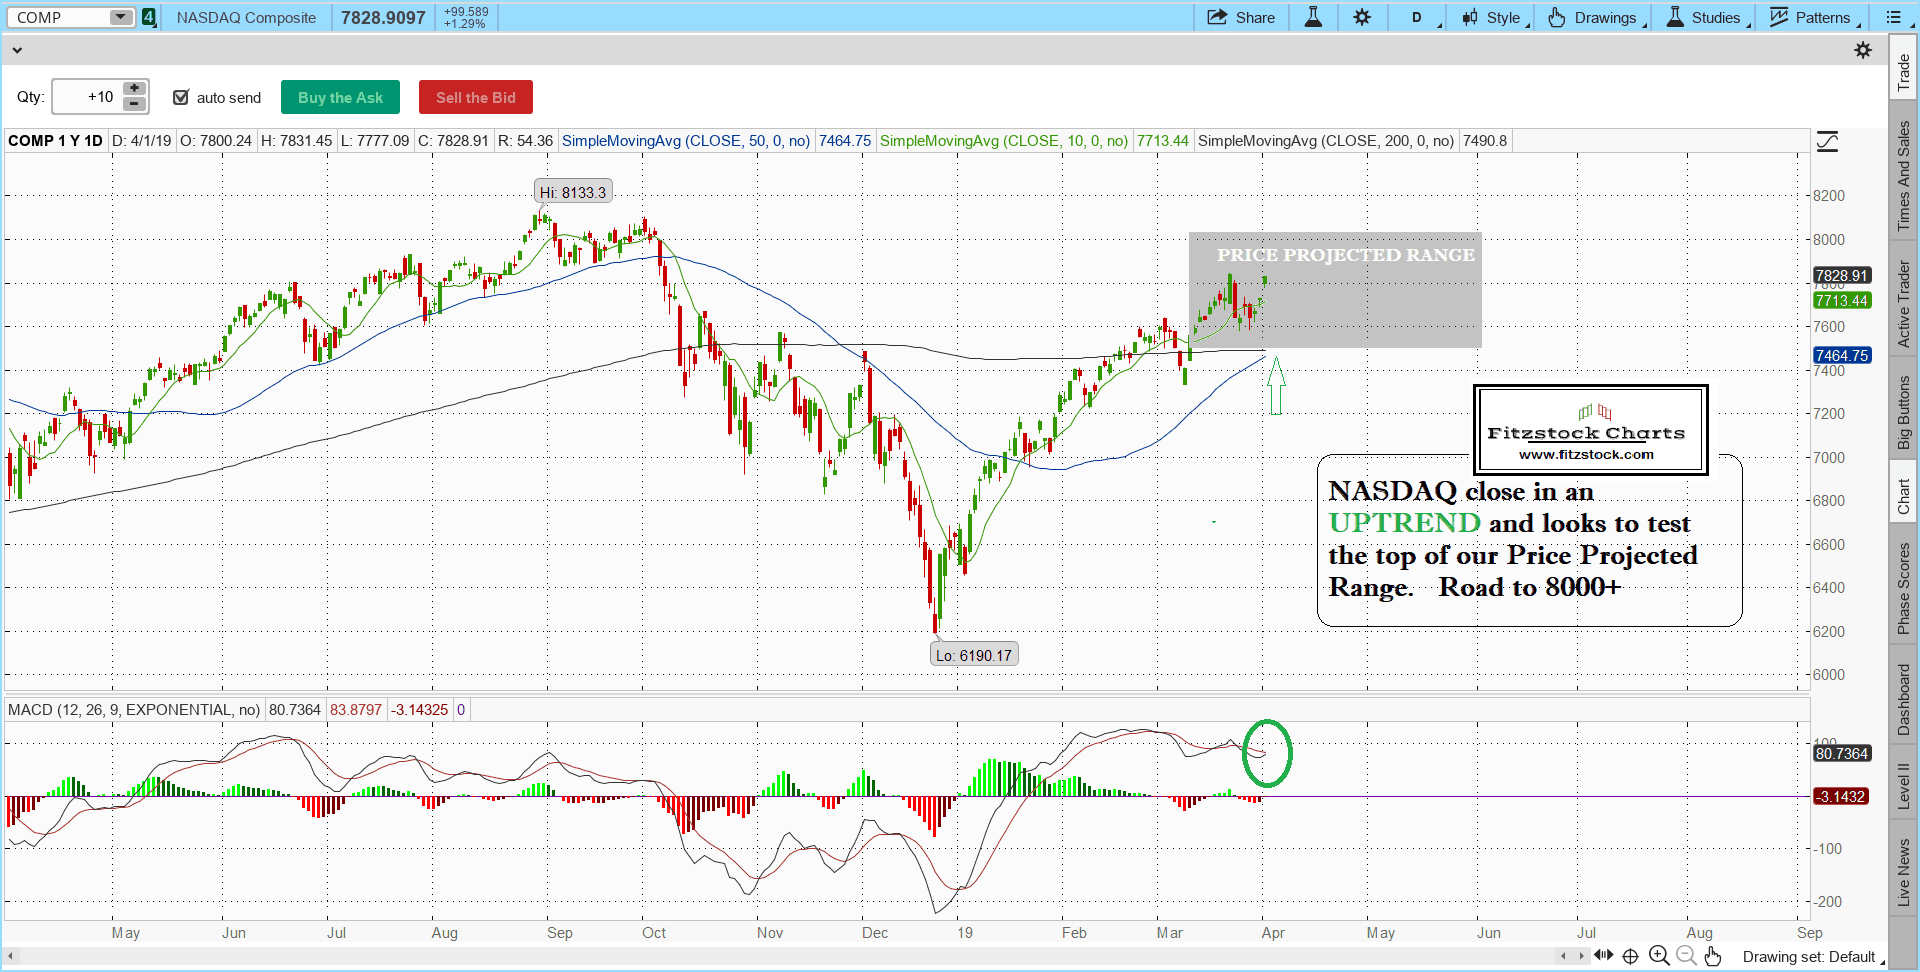
Task: Open the trade panel settings gear
Action: [x=1863, y=50]
